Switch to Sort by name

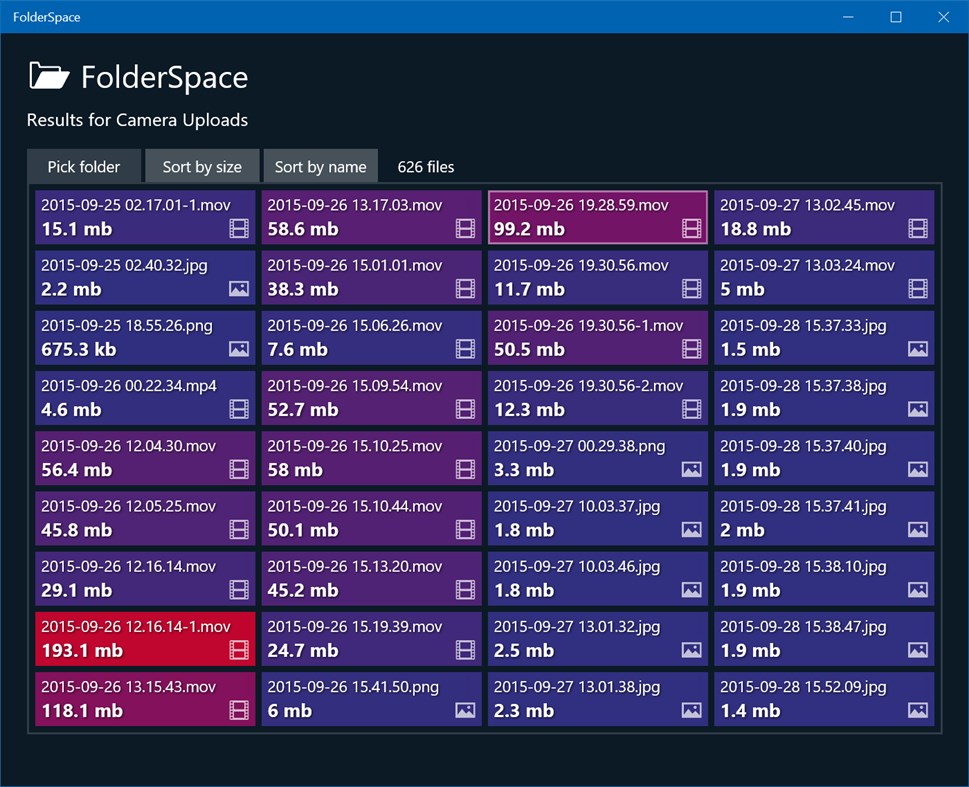click(x=320, y=166)
